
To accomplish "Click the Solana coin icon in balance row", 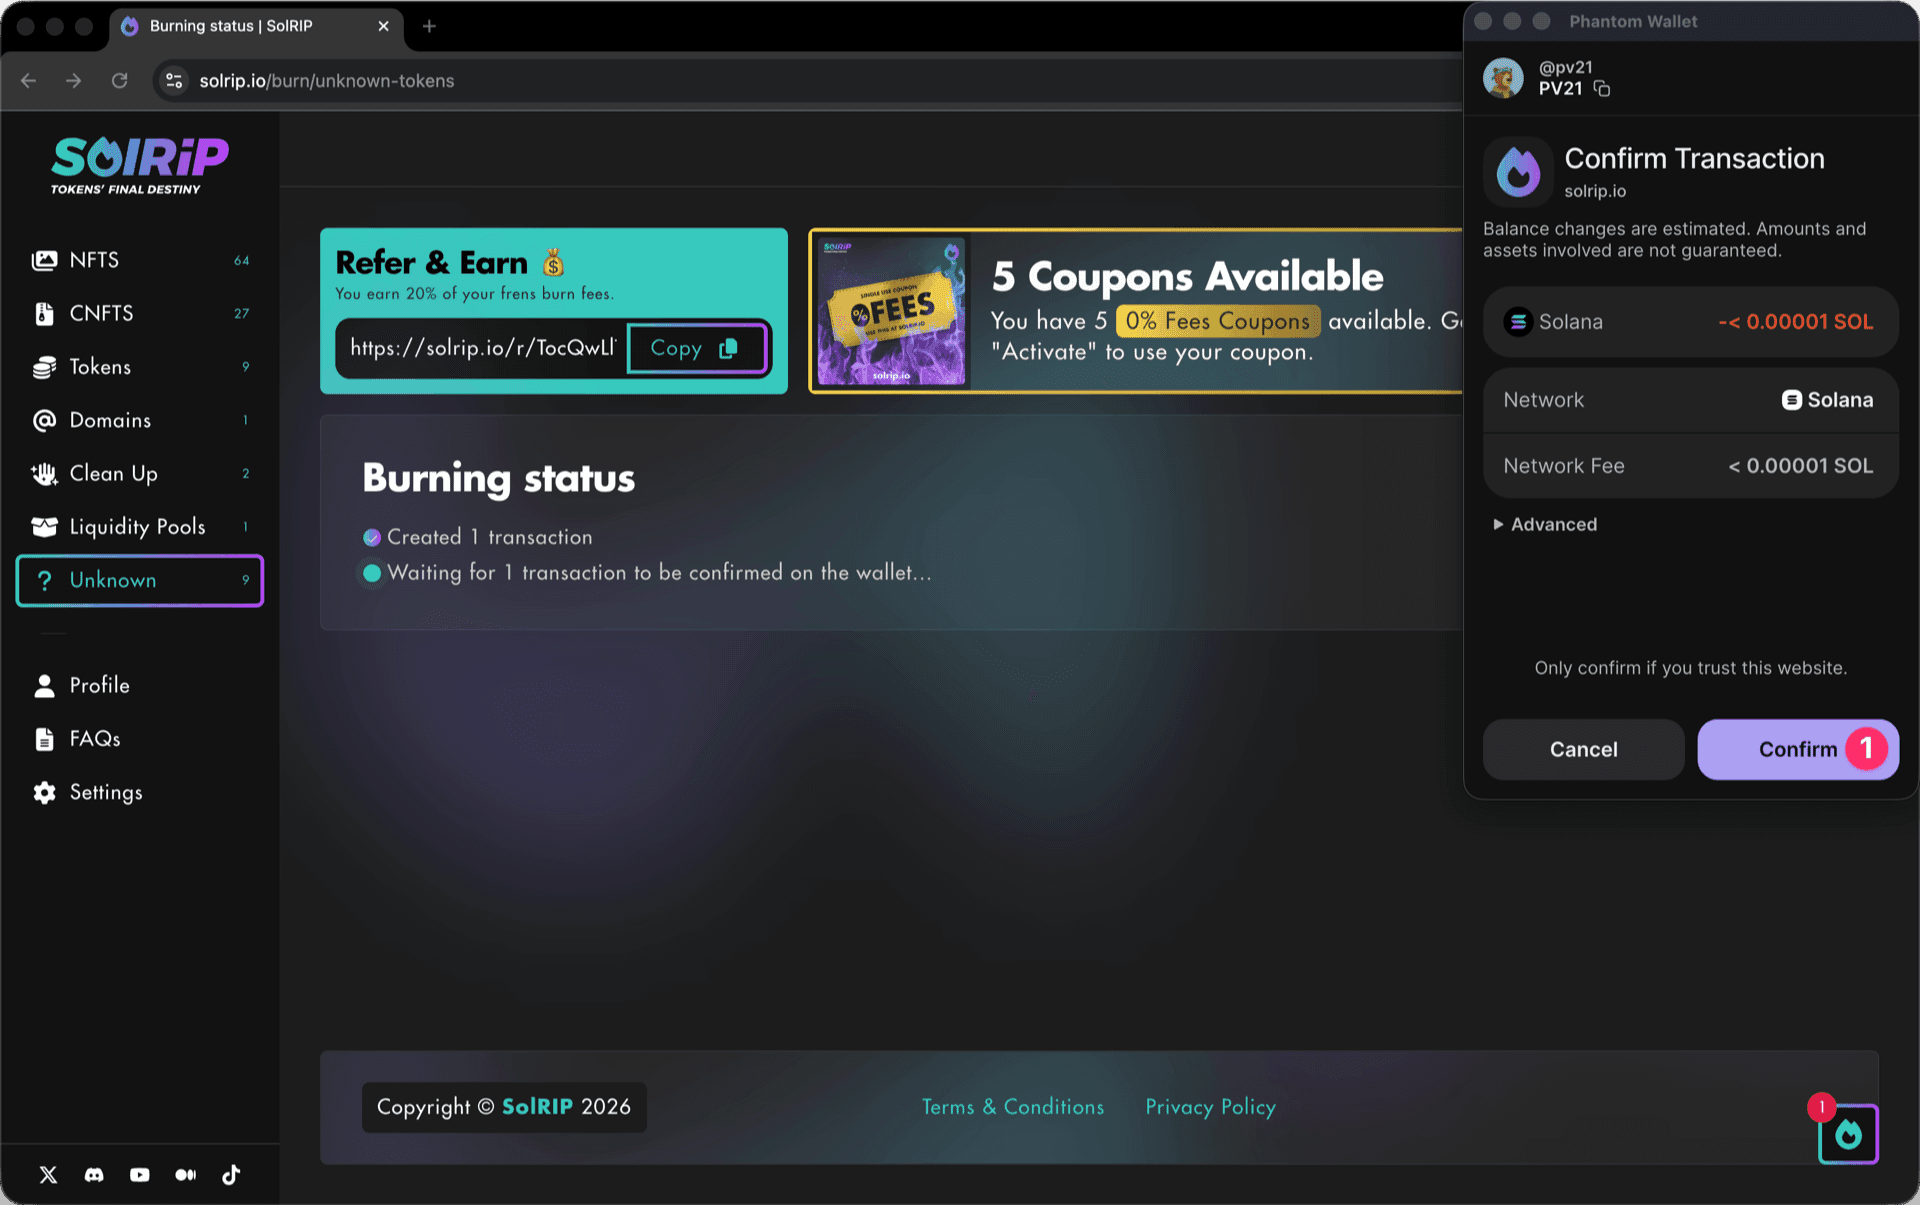I will 1518,322.
